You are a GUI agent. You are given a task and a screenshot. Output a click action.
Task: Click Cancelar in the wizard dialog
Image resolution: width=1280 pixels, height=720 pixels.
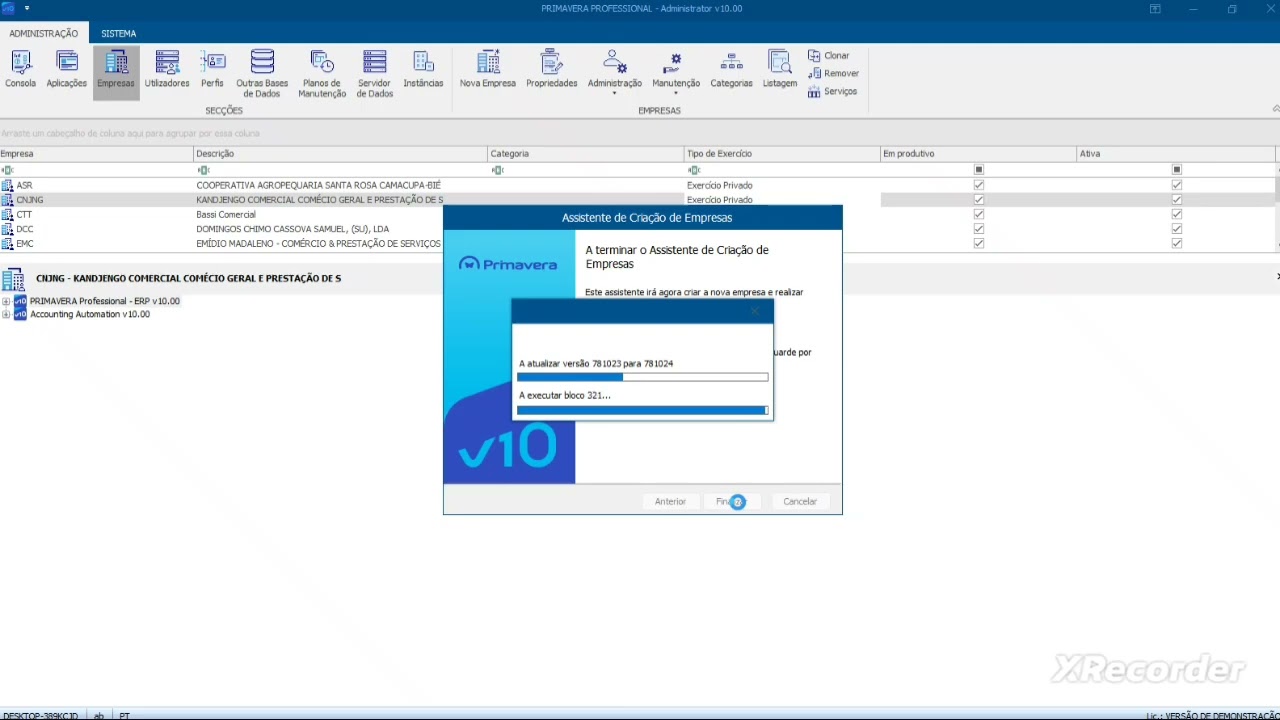click(x=800, y=501)
